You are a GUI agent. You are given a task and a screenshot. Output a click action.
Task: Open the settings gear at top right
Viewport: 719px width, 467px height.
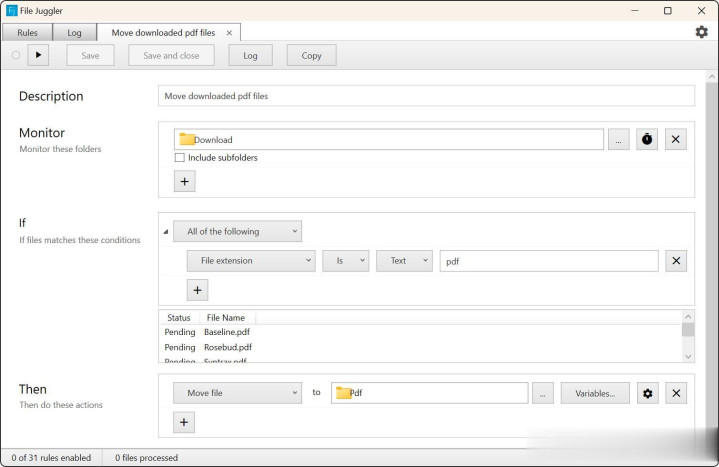701,32
